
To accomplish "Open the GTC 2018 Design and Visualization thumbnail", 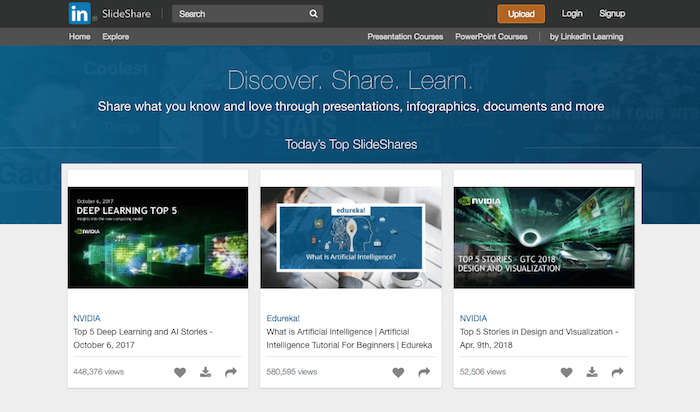I will coord(544,237).
